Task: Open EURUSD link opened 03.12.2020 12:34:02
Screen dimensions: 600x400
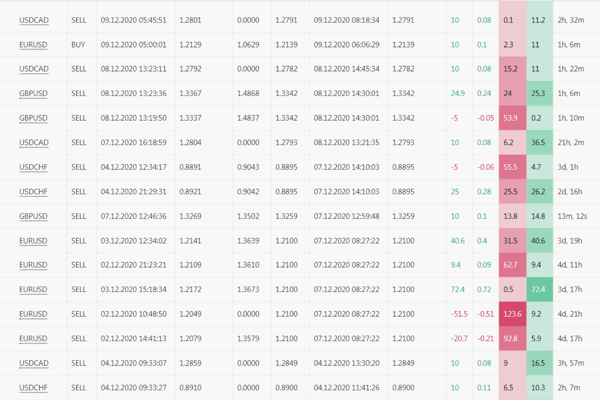Action: [34, 241]
